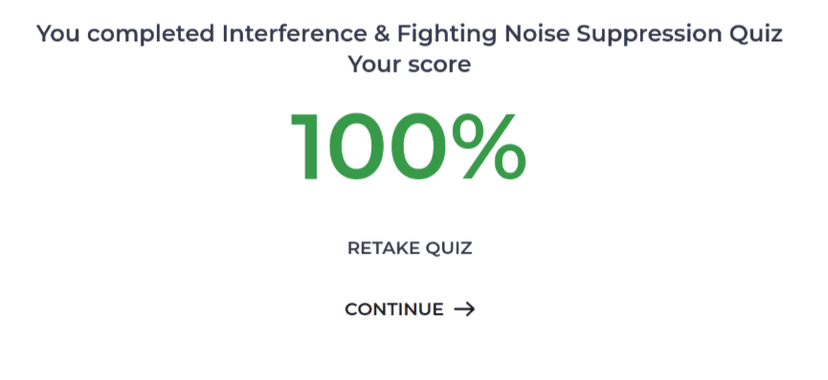This screenshot has height=380, width=828.
Task: Click the word 'Interference' in the heading
Action: coord(294,34)
